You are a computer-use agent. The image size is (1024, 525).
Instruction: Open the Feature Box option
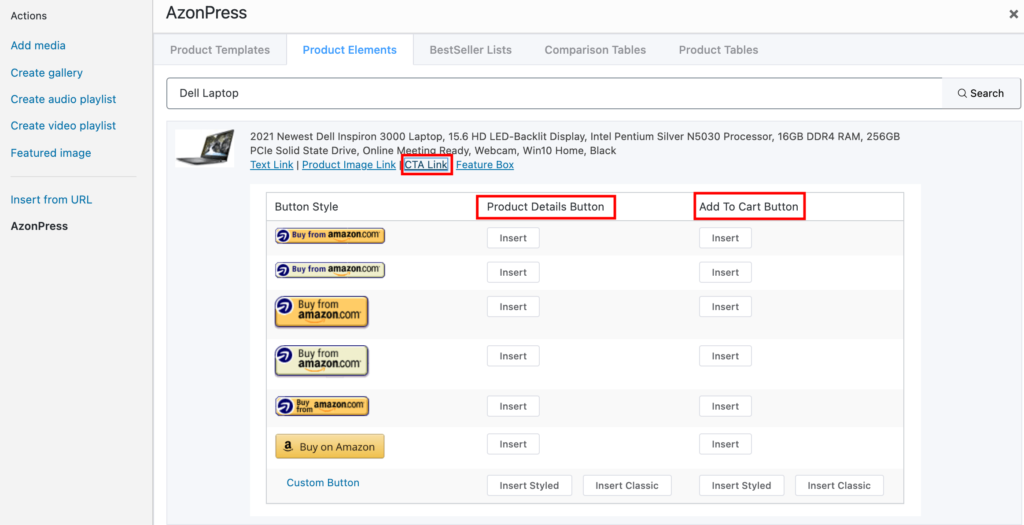(x=485, y=165)
